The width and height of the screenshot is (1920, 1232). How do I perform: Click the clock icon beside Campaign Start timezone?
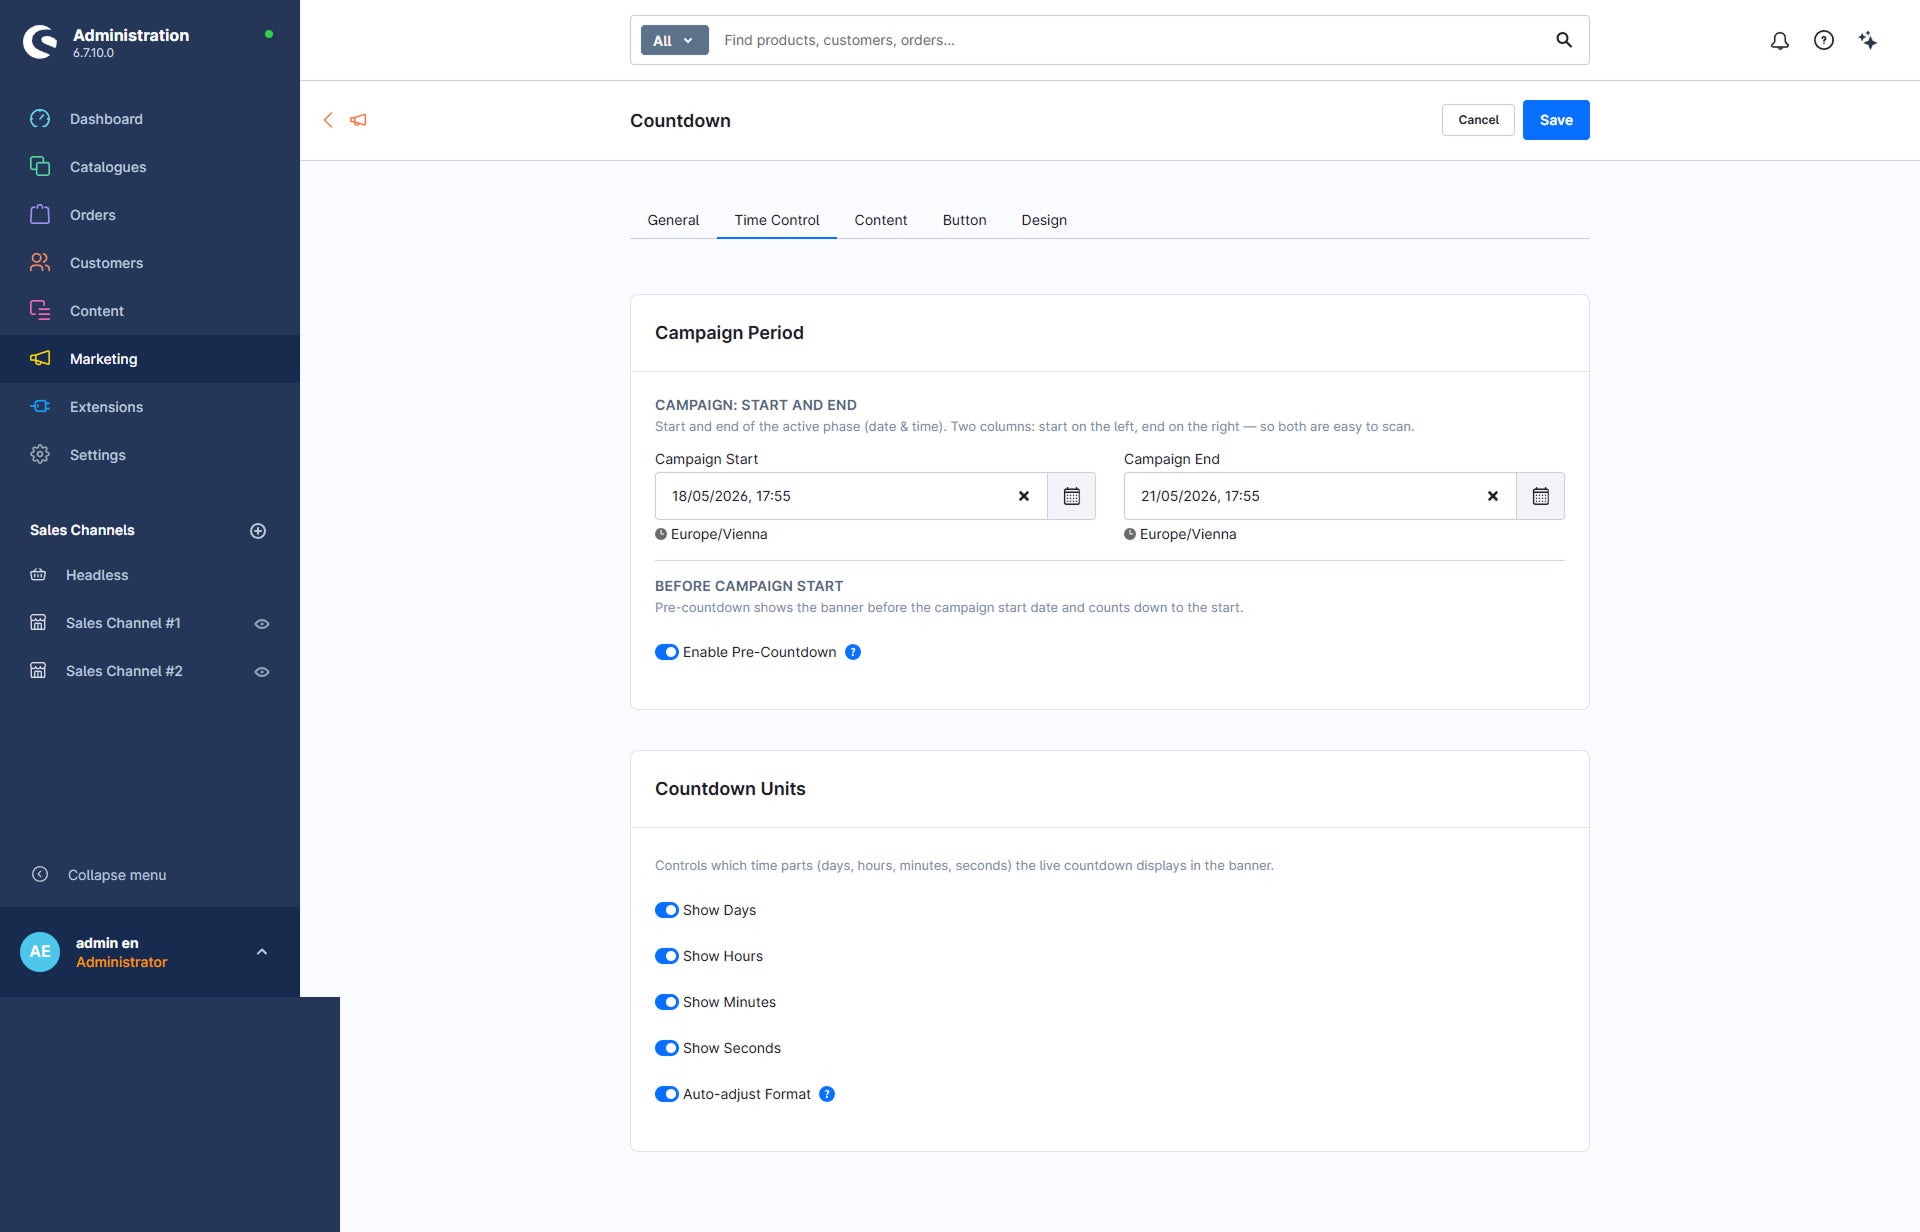[661, 534]
